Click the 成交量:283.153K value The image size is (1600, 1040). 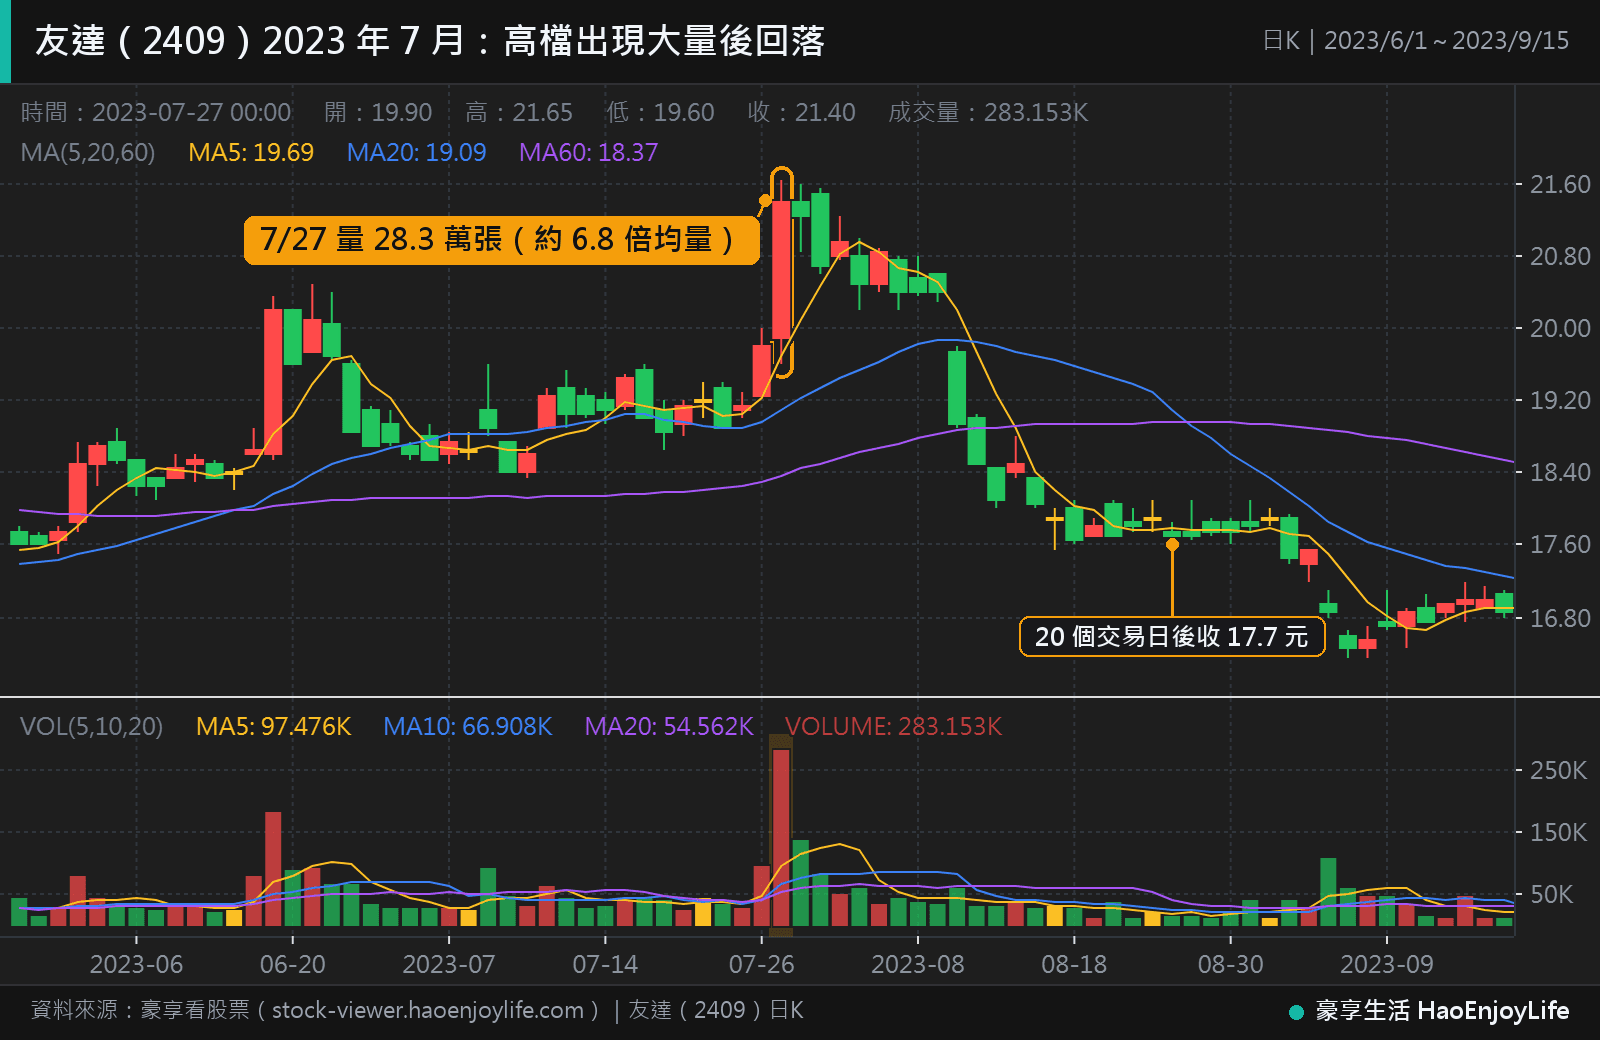[x=988, y=112]
